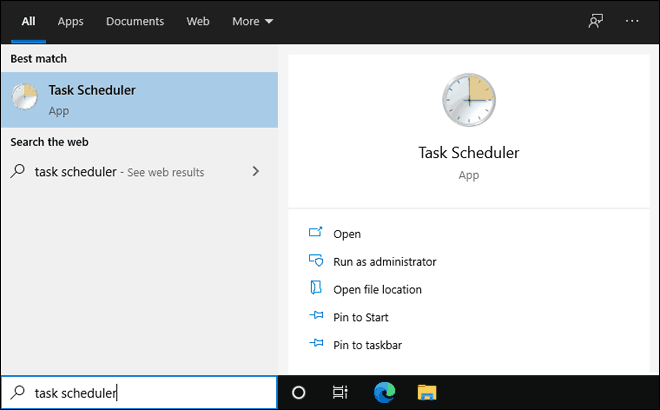Open task scheduler web results
Viewport: 660px width, 410px height.
(139, 172)
